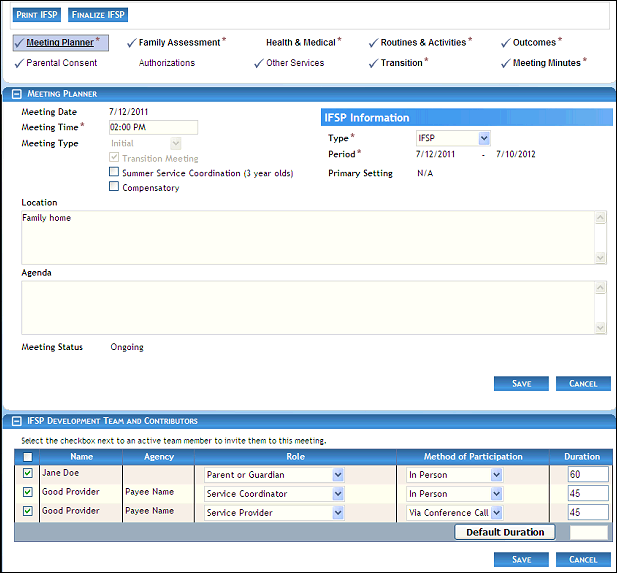Save the meeting planner details

[x=521, y=383]
